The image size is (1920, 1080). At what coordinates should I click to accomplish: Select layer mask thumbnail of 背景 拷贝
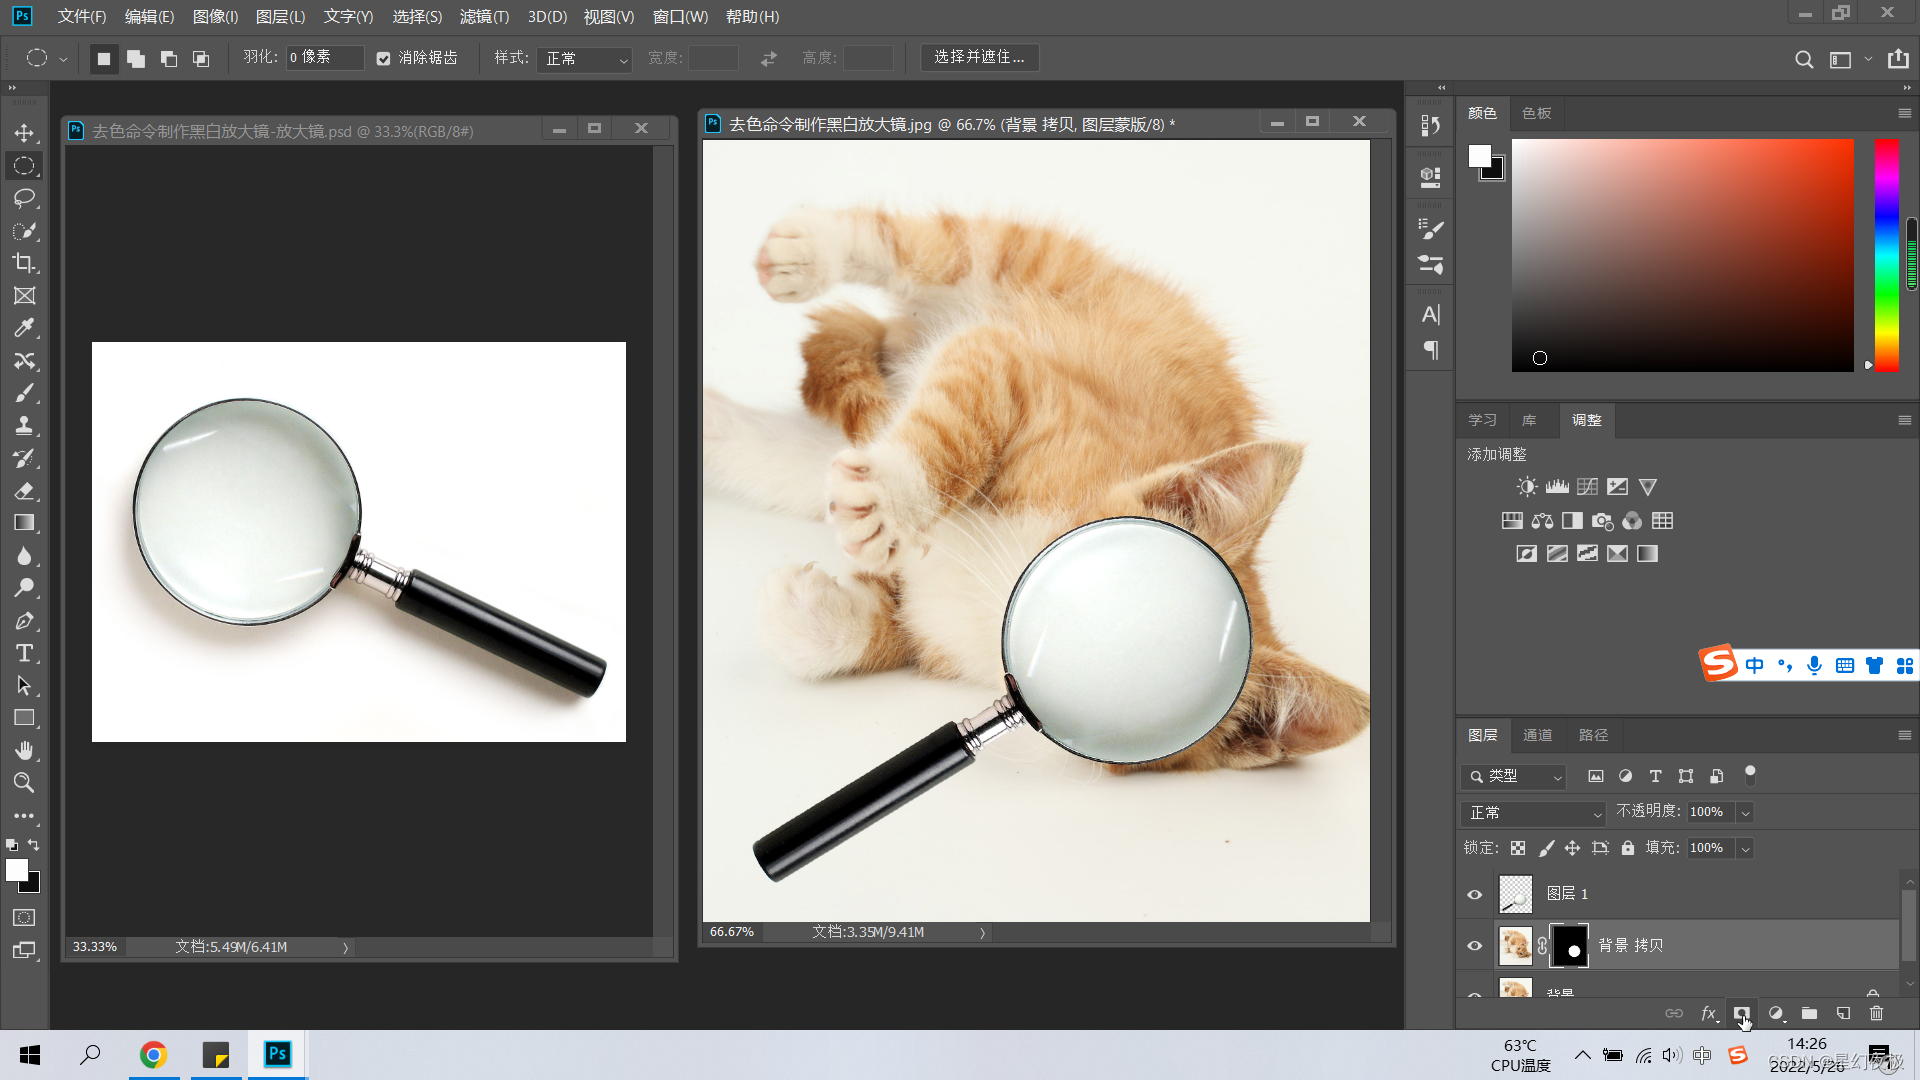1569,946
